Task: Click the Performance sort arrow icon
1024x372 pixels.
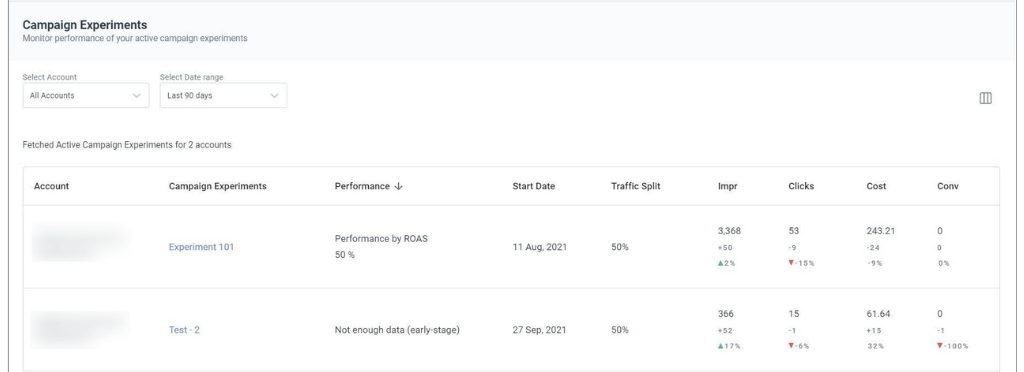Action: tap(398, 187)
